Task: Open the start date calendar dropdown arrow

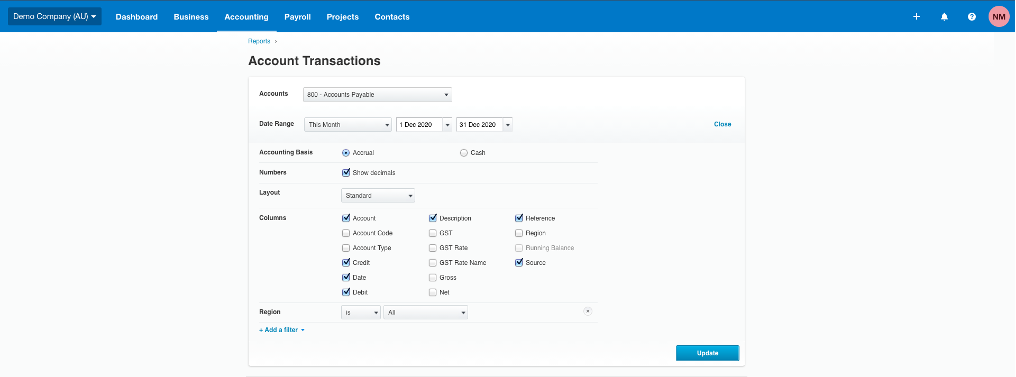Action: click(x=447, y=124)
